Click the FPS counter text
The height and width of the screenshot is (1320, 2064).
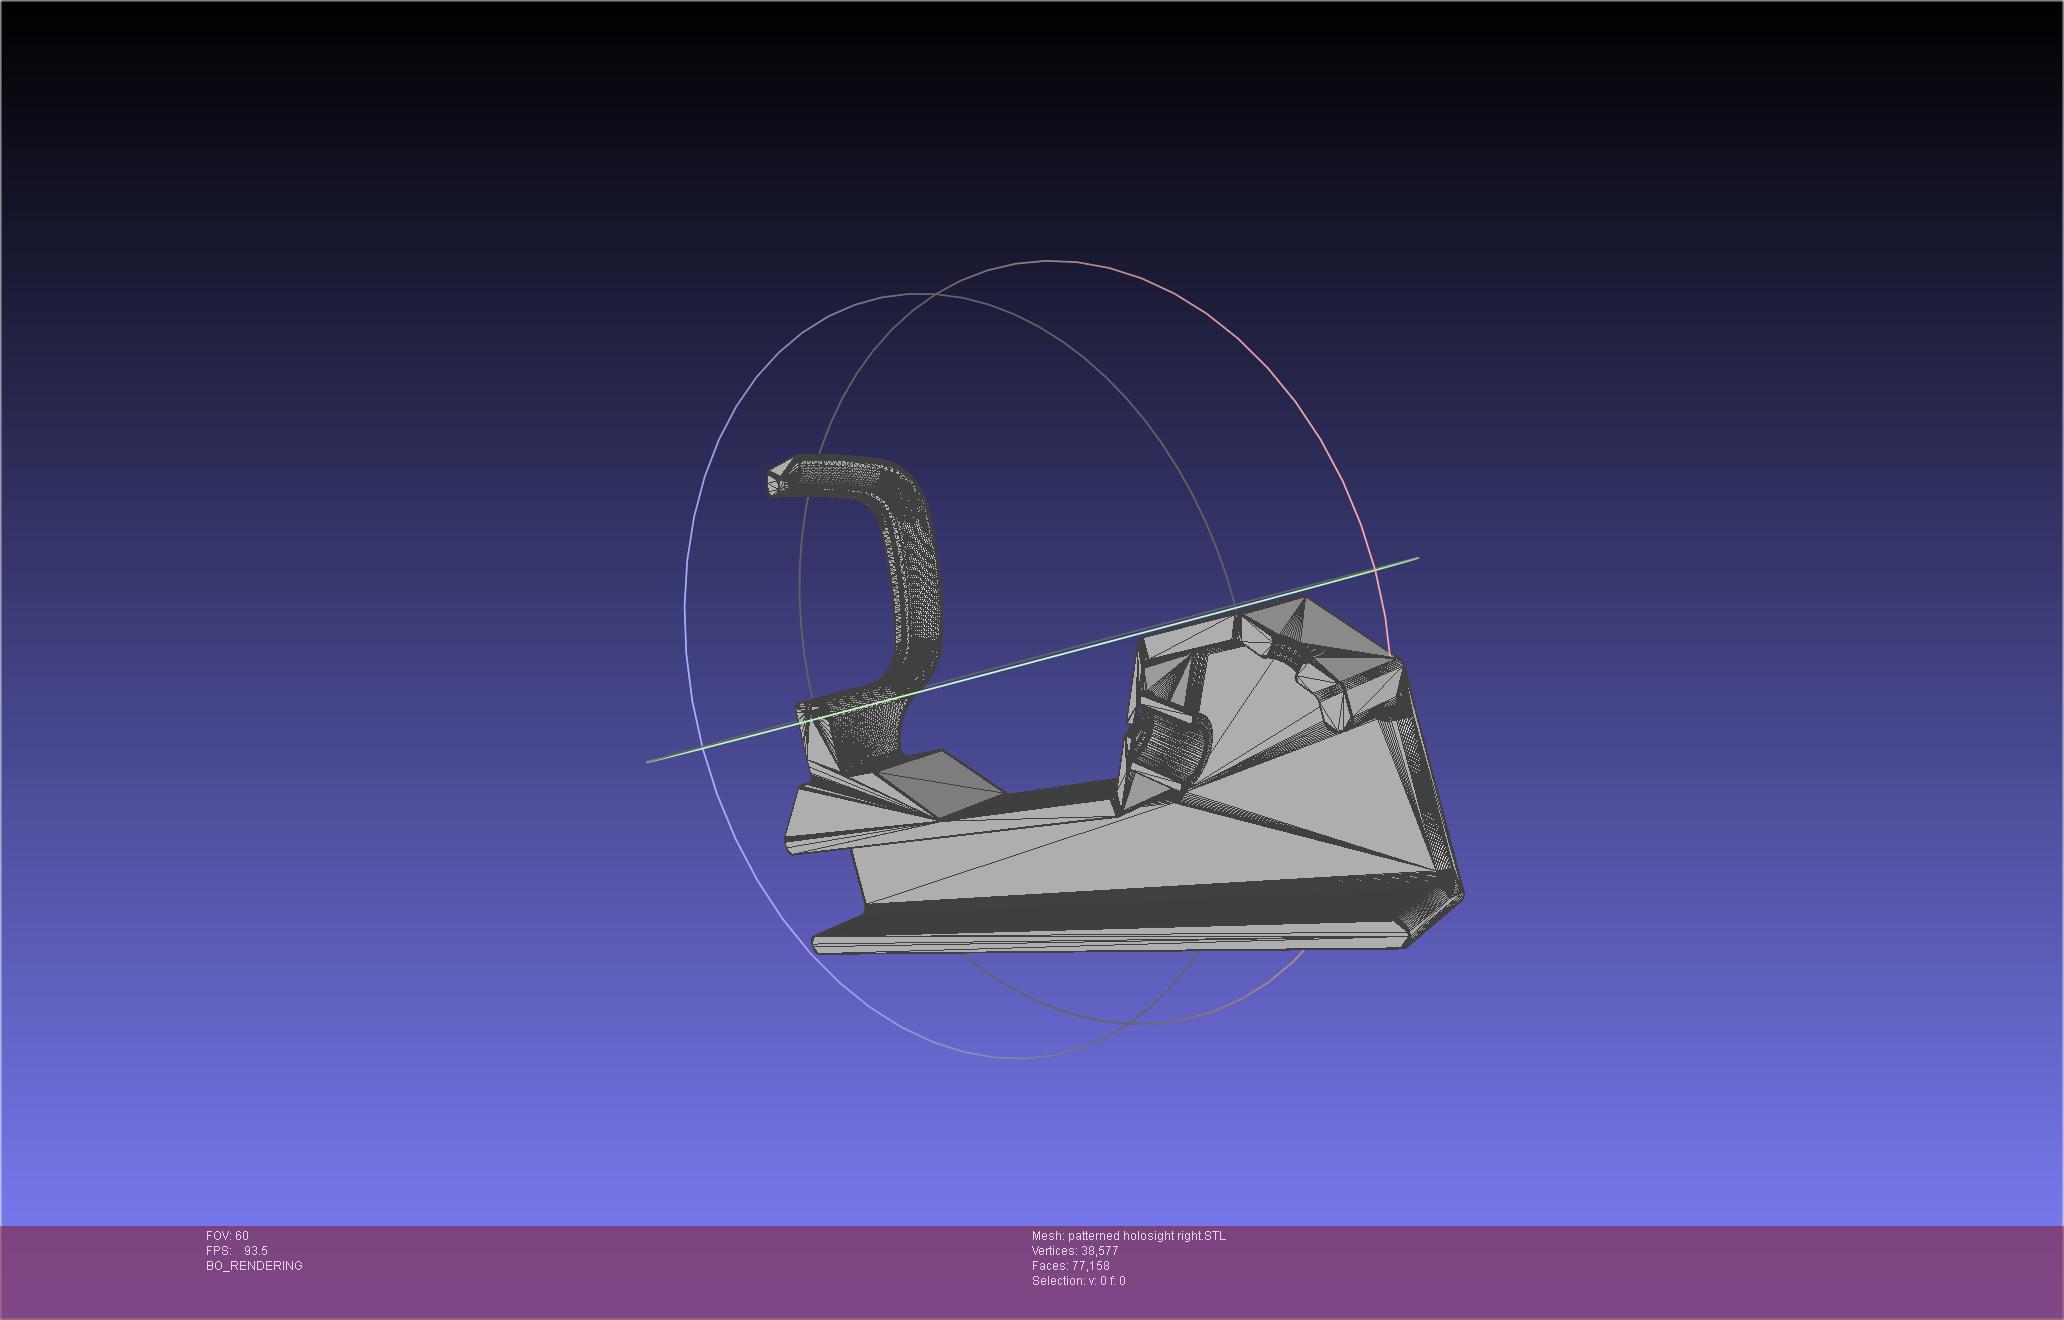[237, 1251]
